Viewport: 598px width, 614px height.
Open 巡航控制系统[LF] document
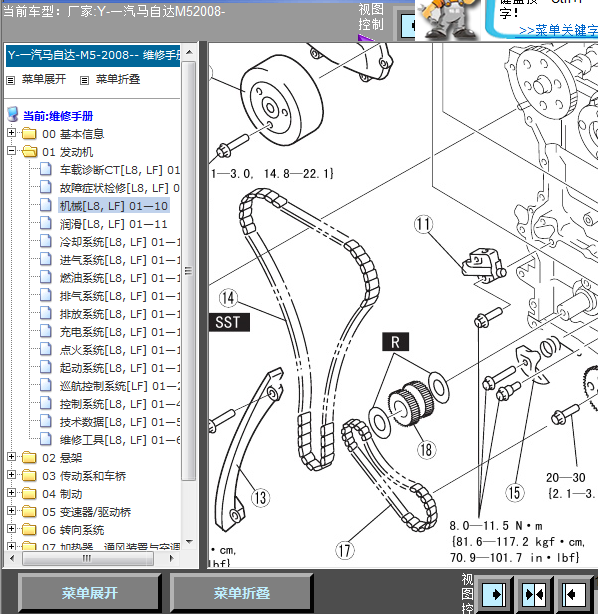pyautogui.click(x=119, y=386)
